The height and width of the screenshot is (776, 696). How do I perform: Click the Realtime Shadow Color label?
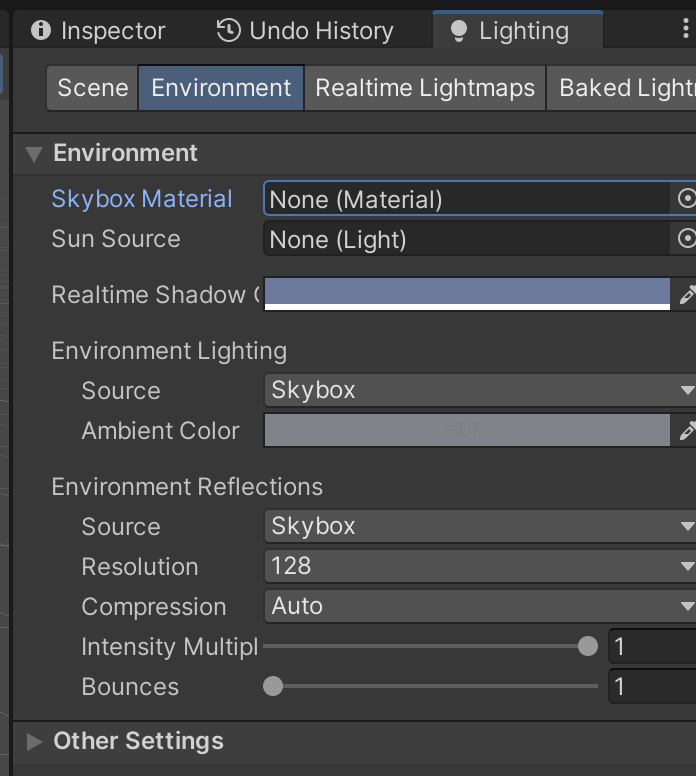pos(155,295)
